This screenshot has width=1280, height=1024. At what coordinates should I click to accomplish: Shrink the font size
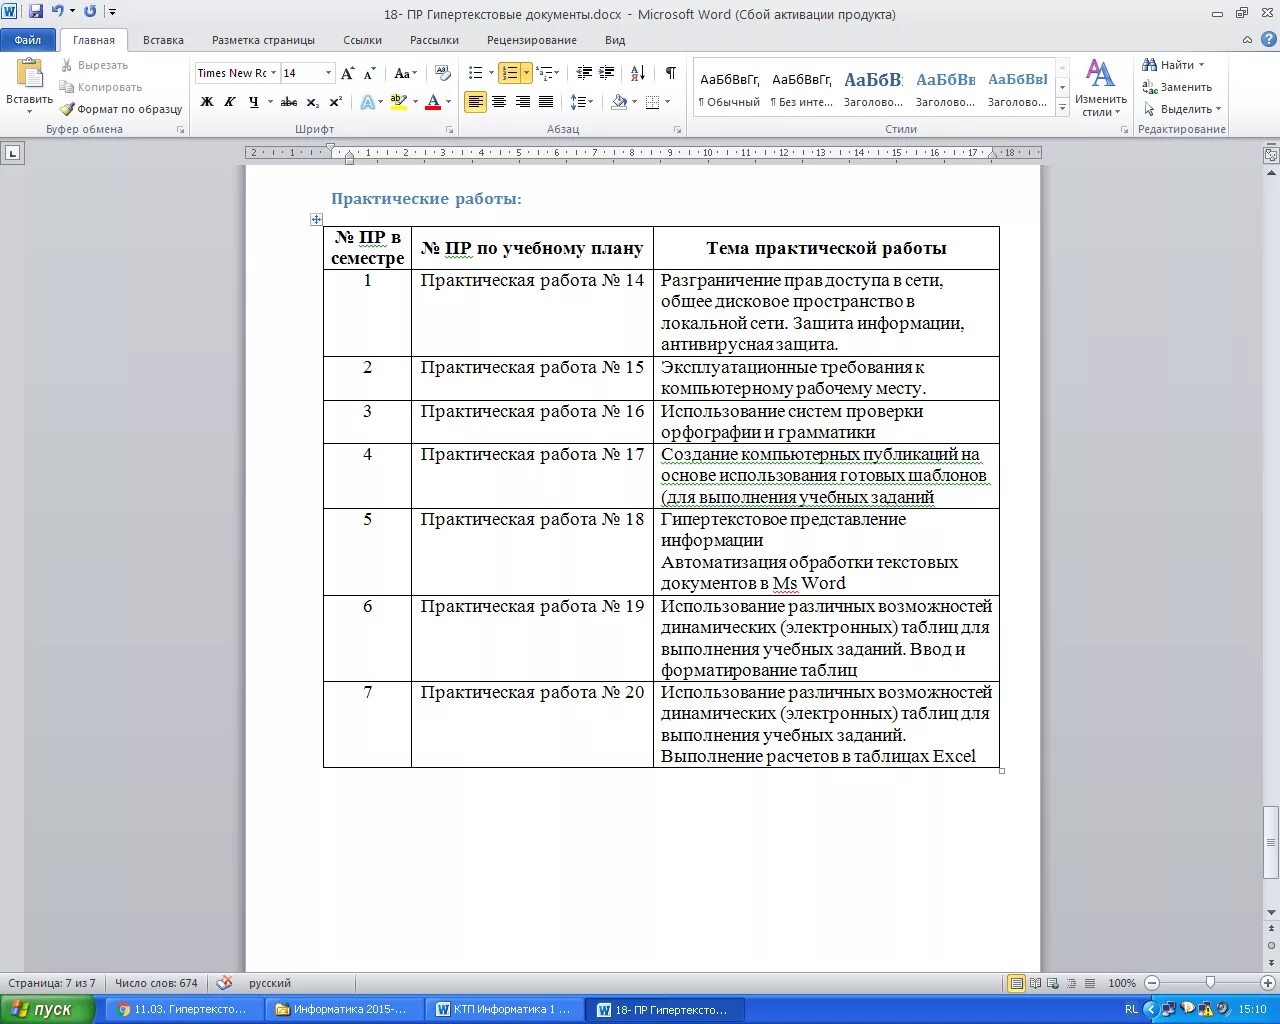369,73
